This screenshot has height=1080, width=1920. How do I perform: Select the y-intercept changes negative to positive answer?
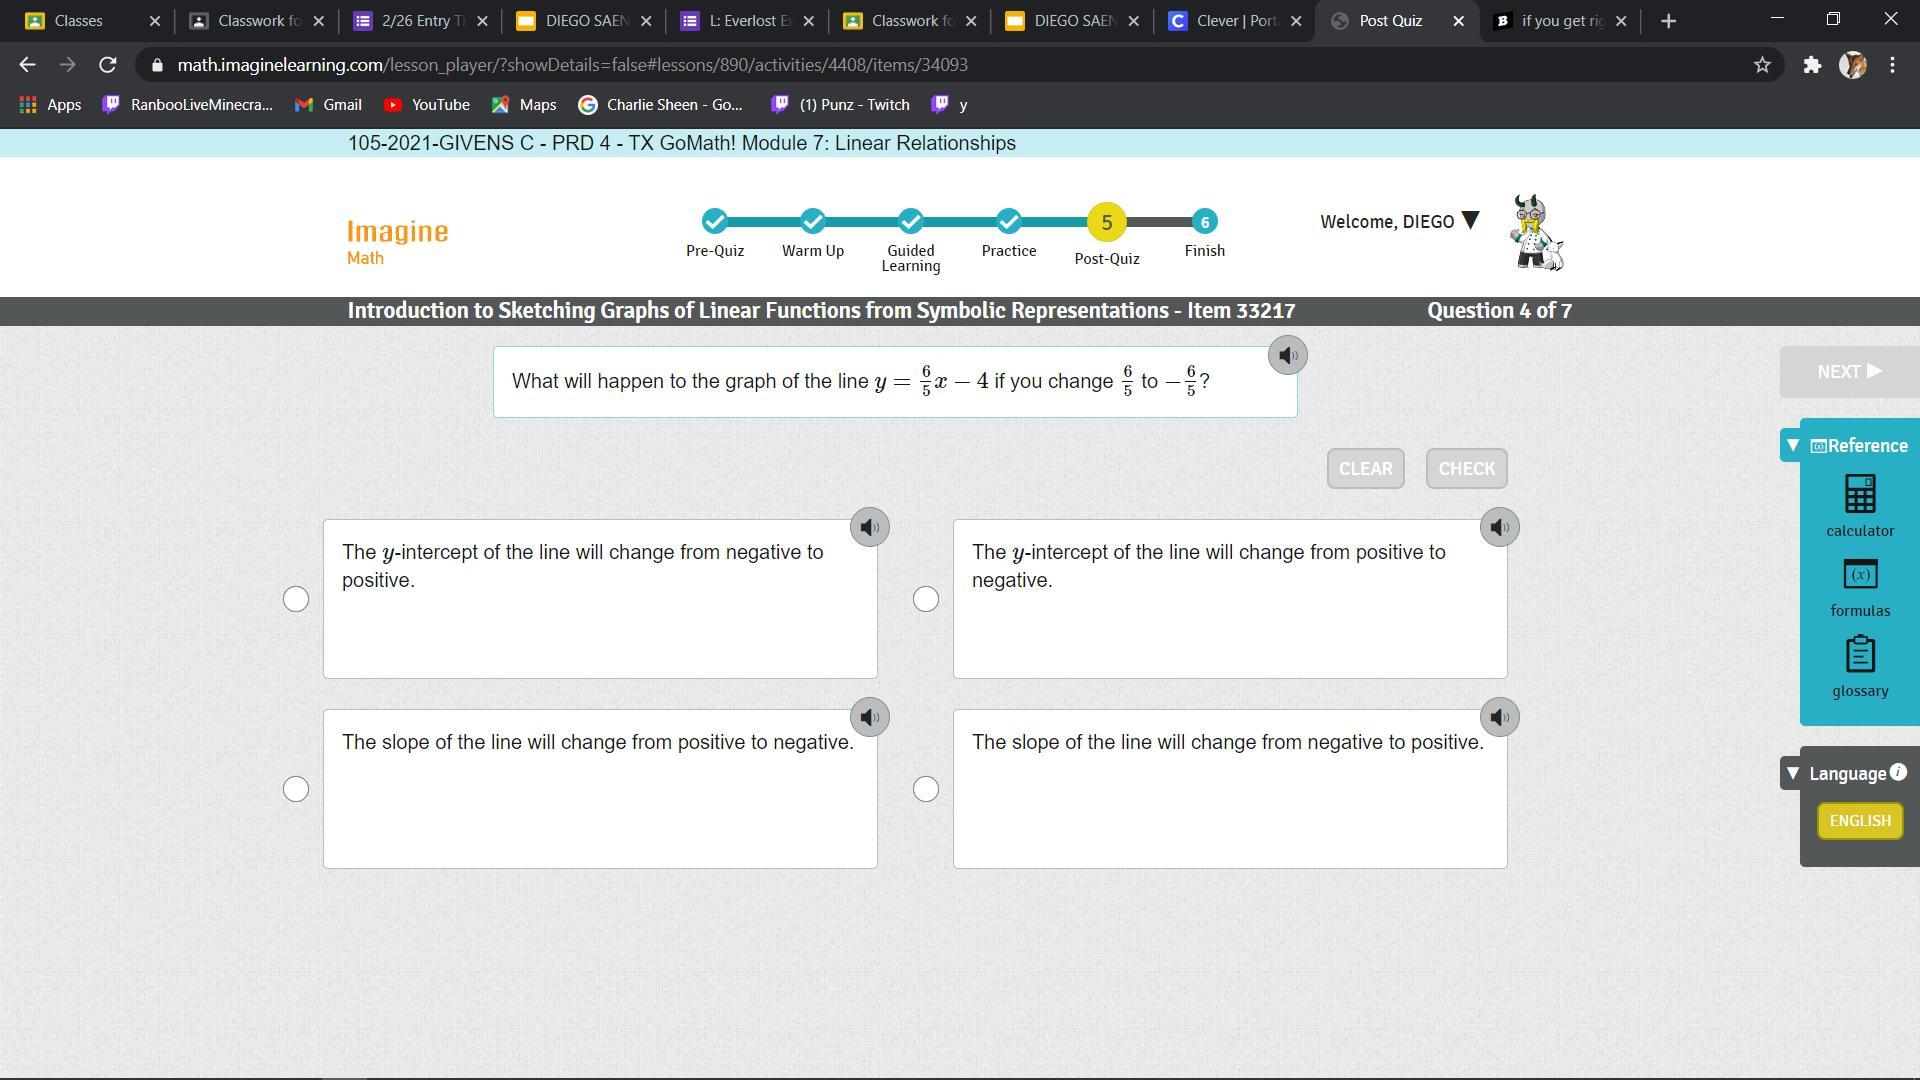click(x=296, y=599)
